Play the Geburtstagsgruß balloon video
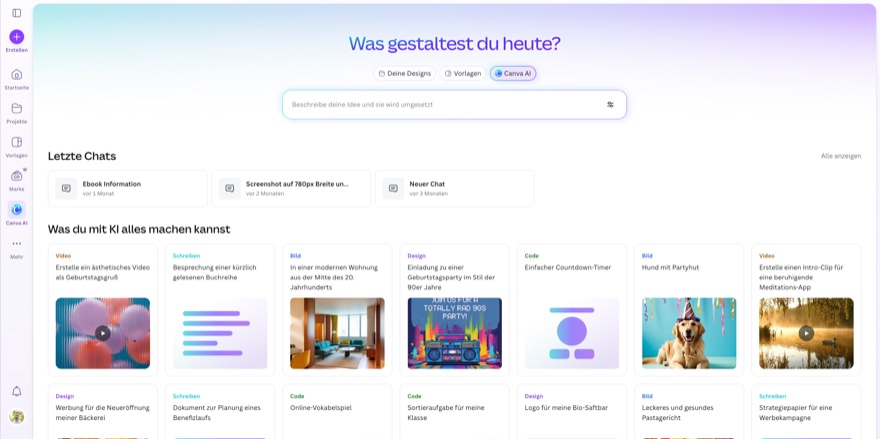Screen dimensions: 880x439 pyautogui.click(x=103, y=333)
